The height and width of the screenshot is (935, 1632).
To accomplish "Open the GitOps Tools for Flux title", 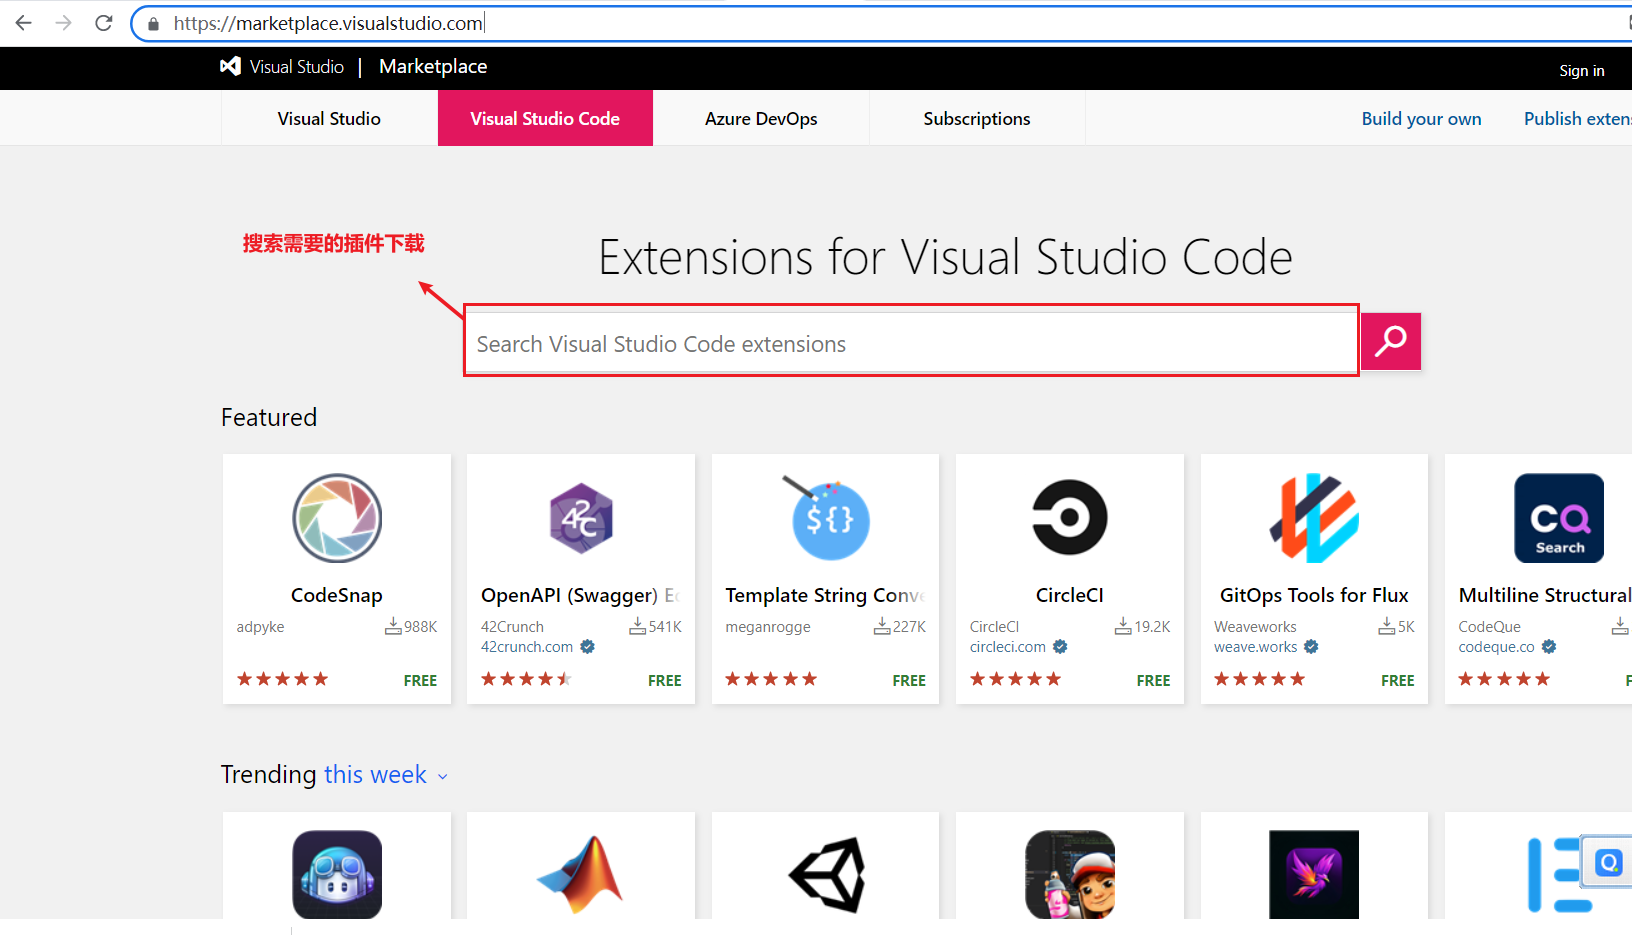I will click(x=1314, y=595).
